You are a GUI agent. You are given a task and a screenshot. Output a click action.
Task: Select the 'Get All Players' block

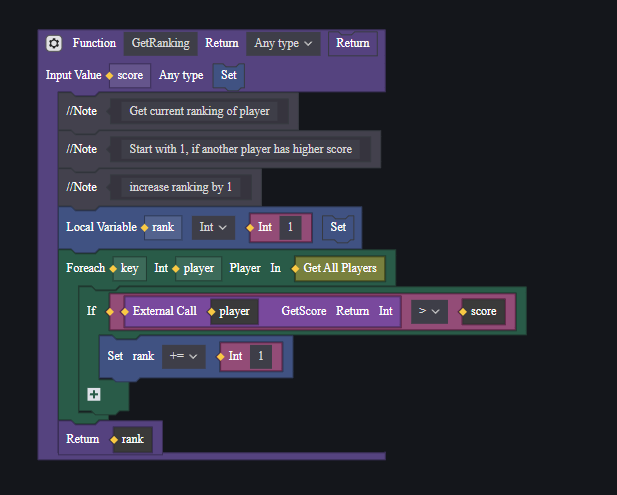click(340, 268)
